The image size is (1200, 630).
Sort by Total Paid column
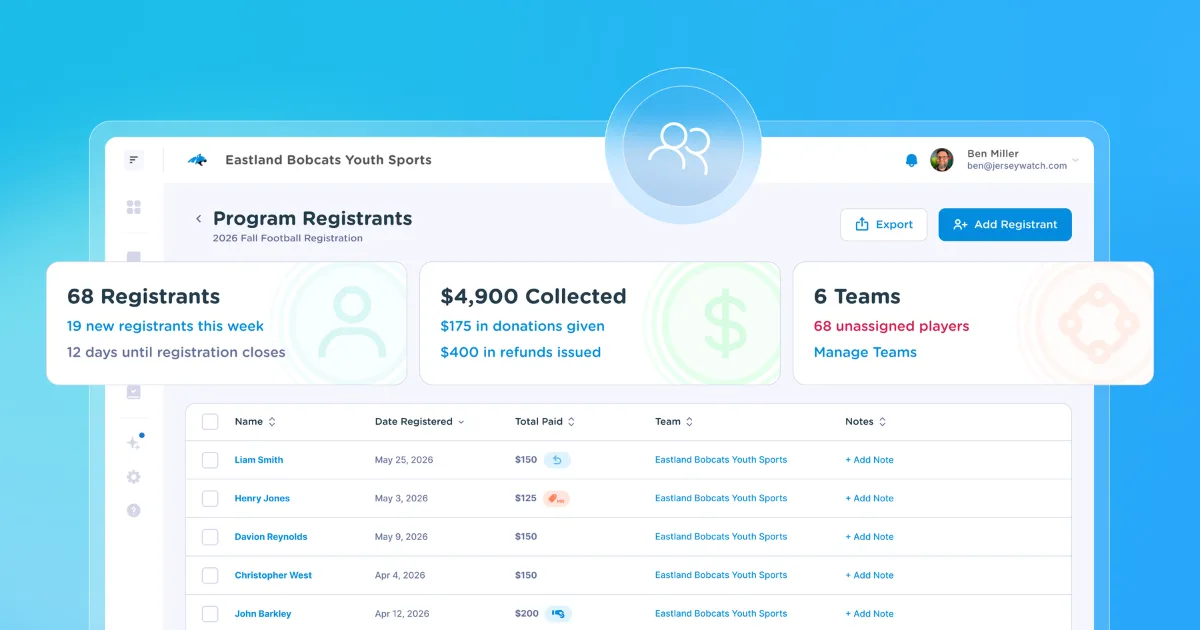click(545, 422)
